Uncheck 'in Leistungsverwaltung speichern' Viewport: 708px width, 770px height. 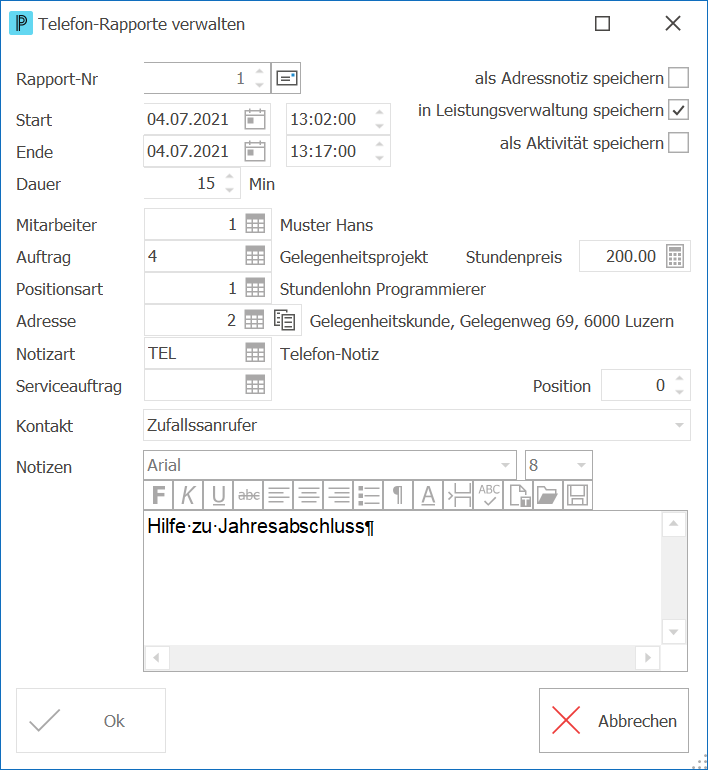678,110
